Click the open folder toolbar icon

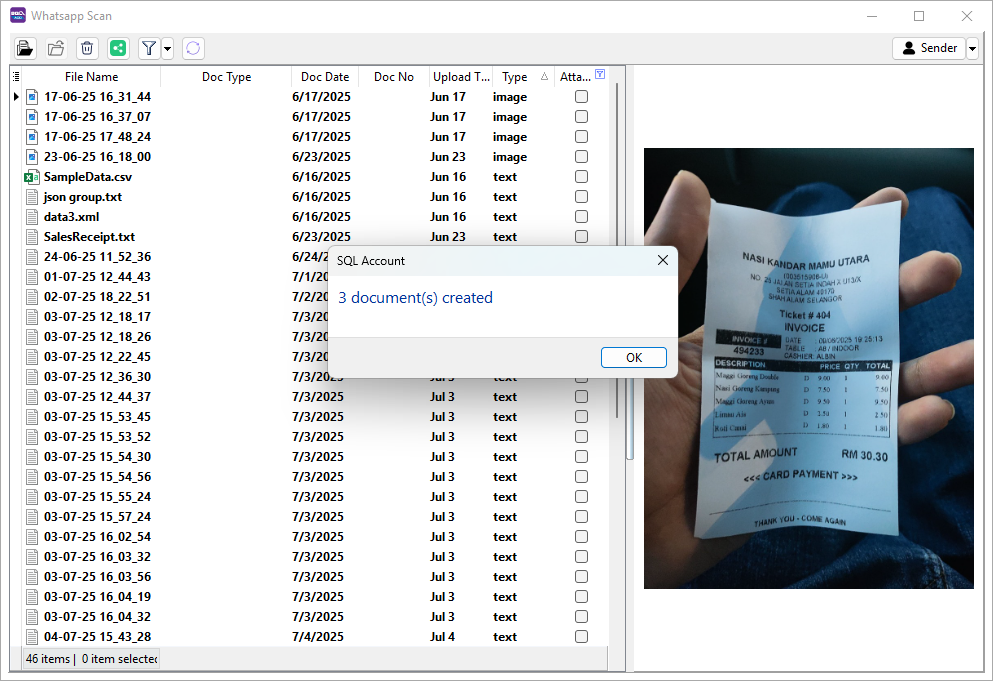[x=56, y=48]
